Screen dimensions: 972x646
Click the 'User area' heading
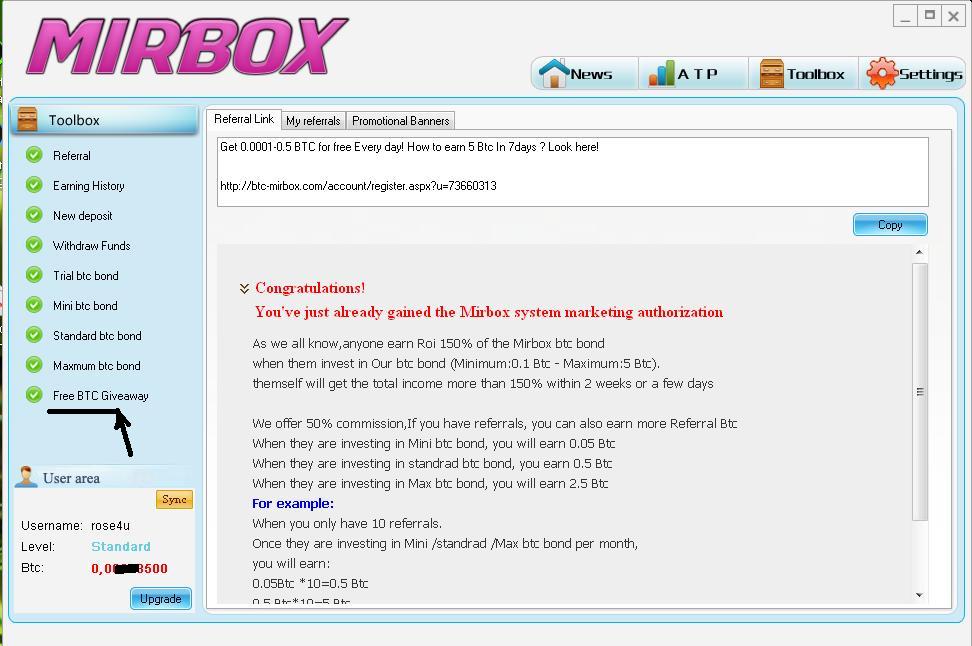click(x=71, y=478)
